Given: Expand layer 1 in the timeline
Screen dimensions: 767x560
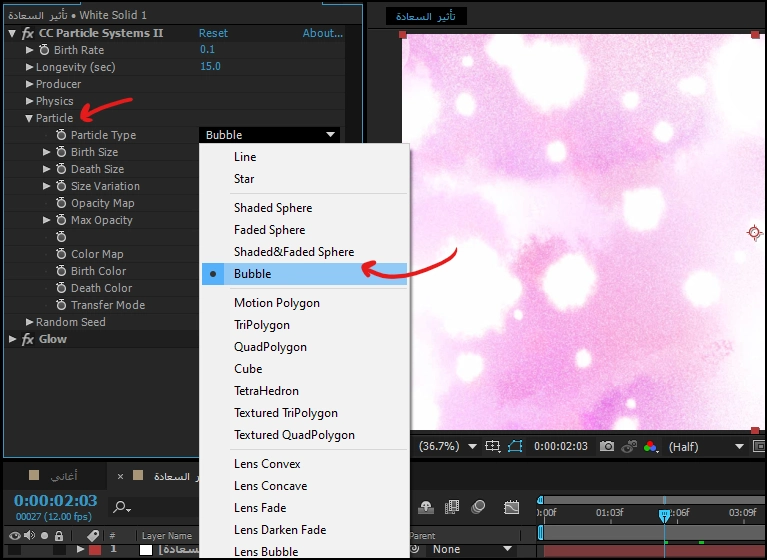Looking at the screenshot, I should pyautogui.click(x=80, y=549).
